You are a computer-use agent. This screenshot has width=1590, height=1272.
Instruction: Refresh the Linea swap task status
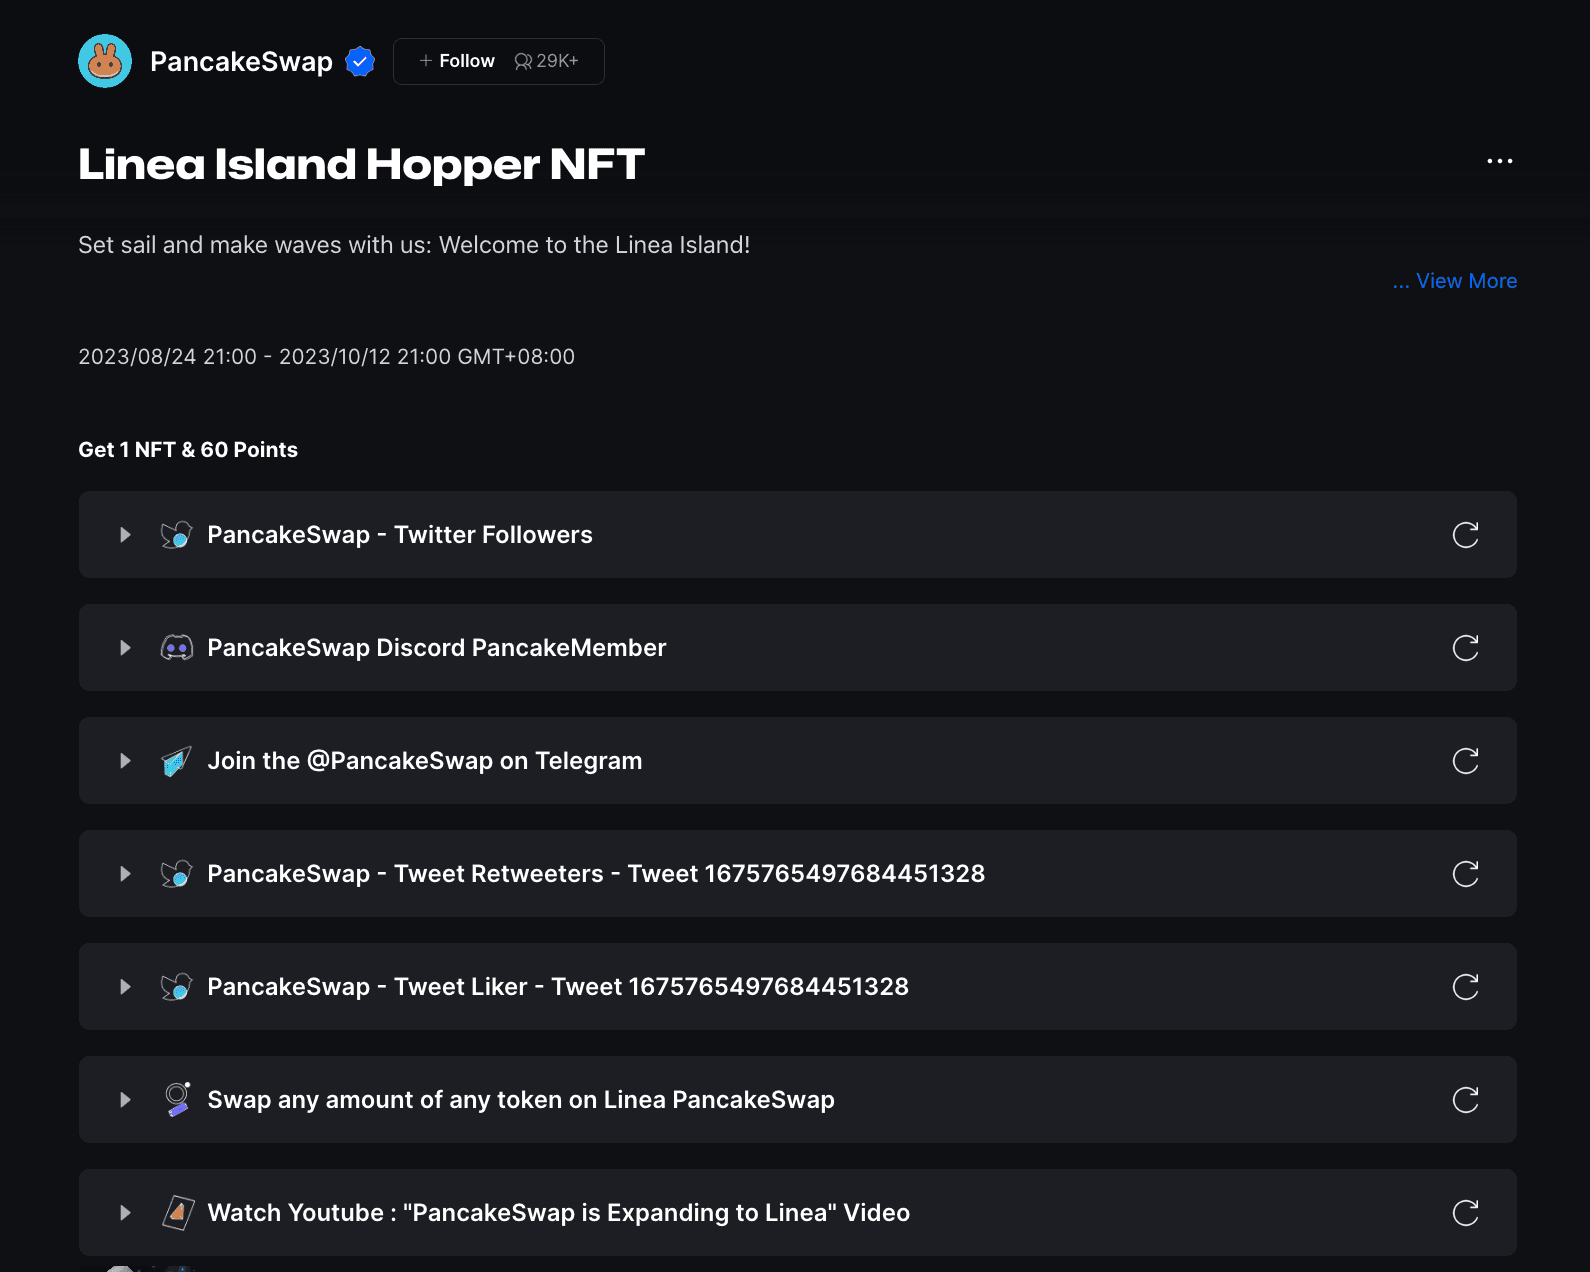[x=1465, y=1100]
